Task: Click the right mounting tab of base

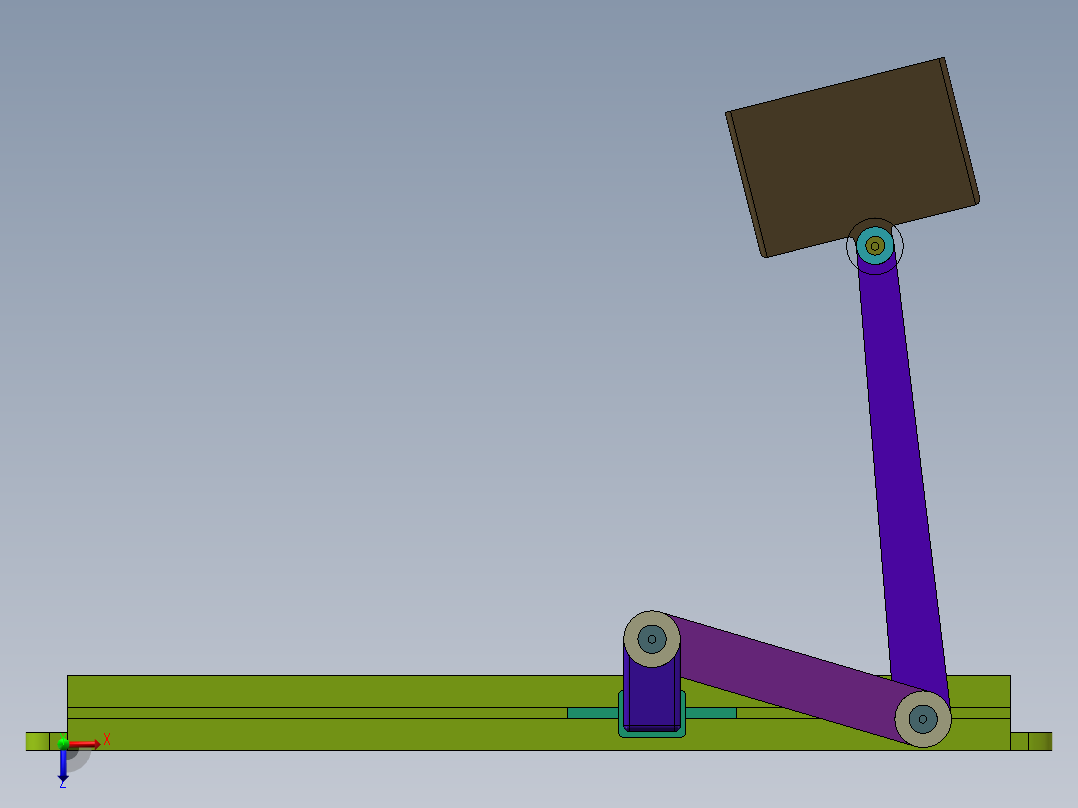Action: [x=1031, y=741]
